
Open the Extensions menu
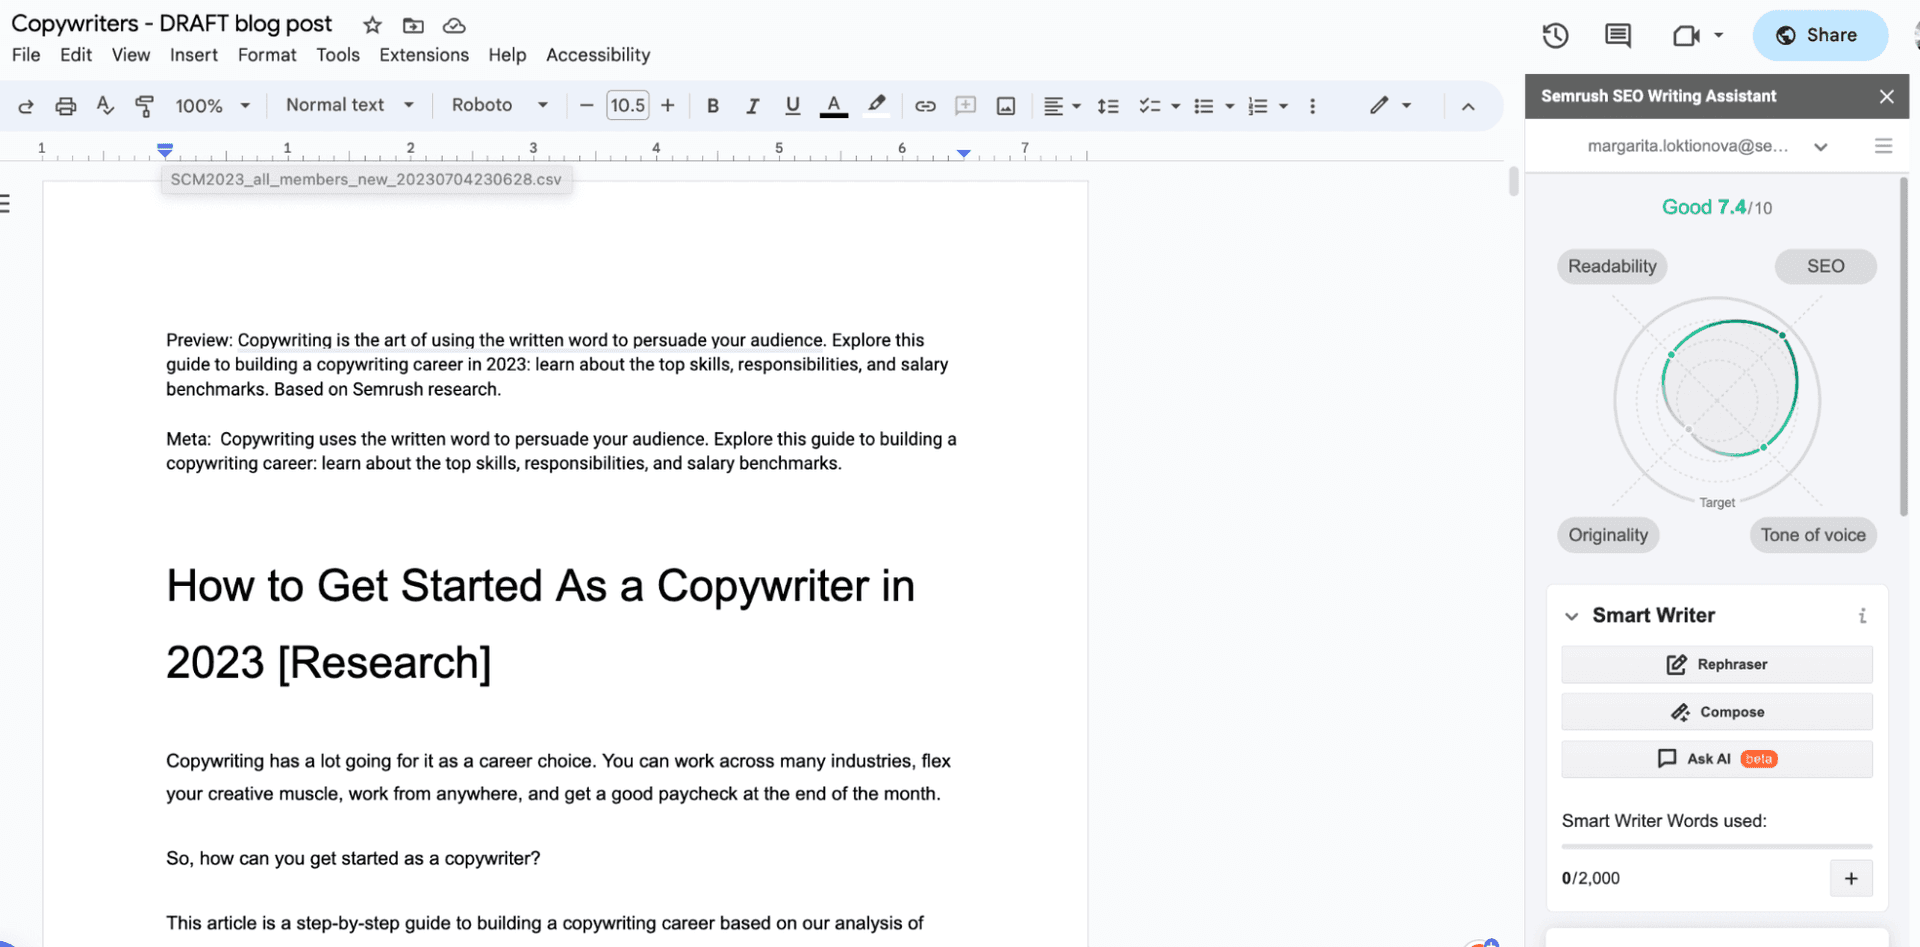coord(424,55)
